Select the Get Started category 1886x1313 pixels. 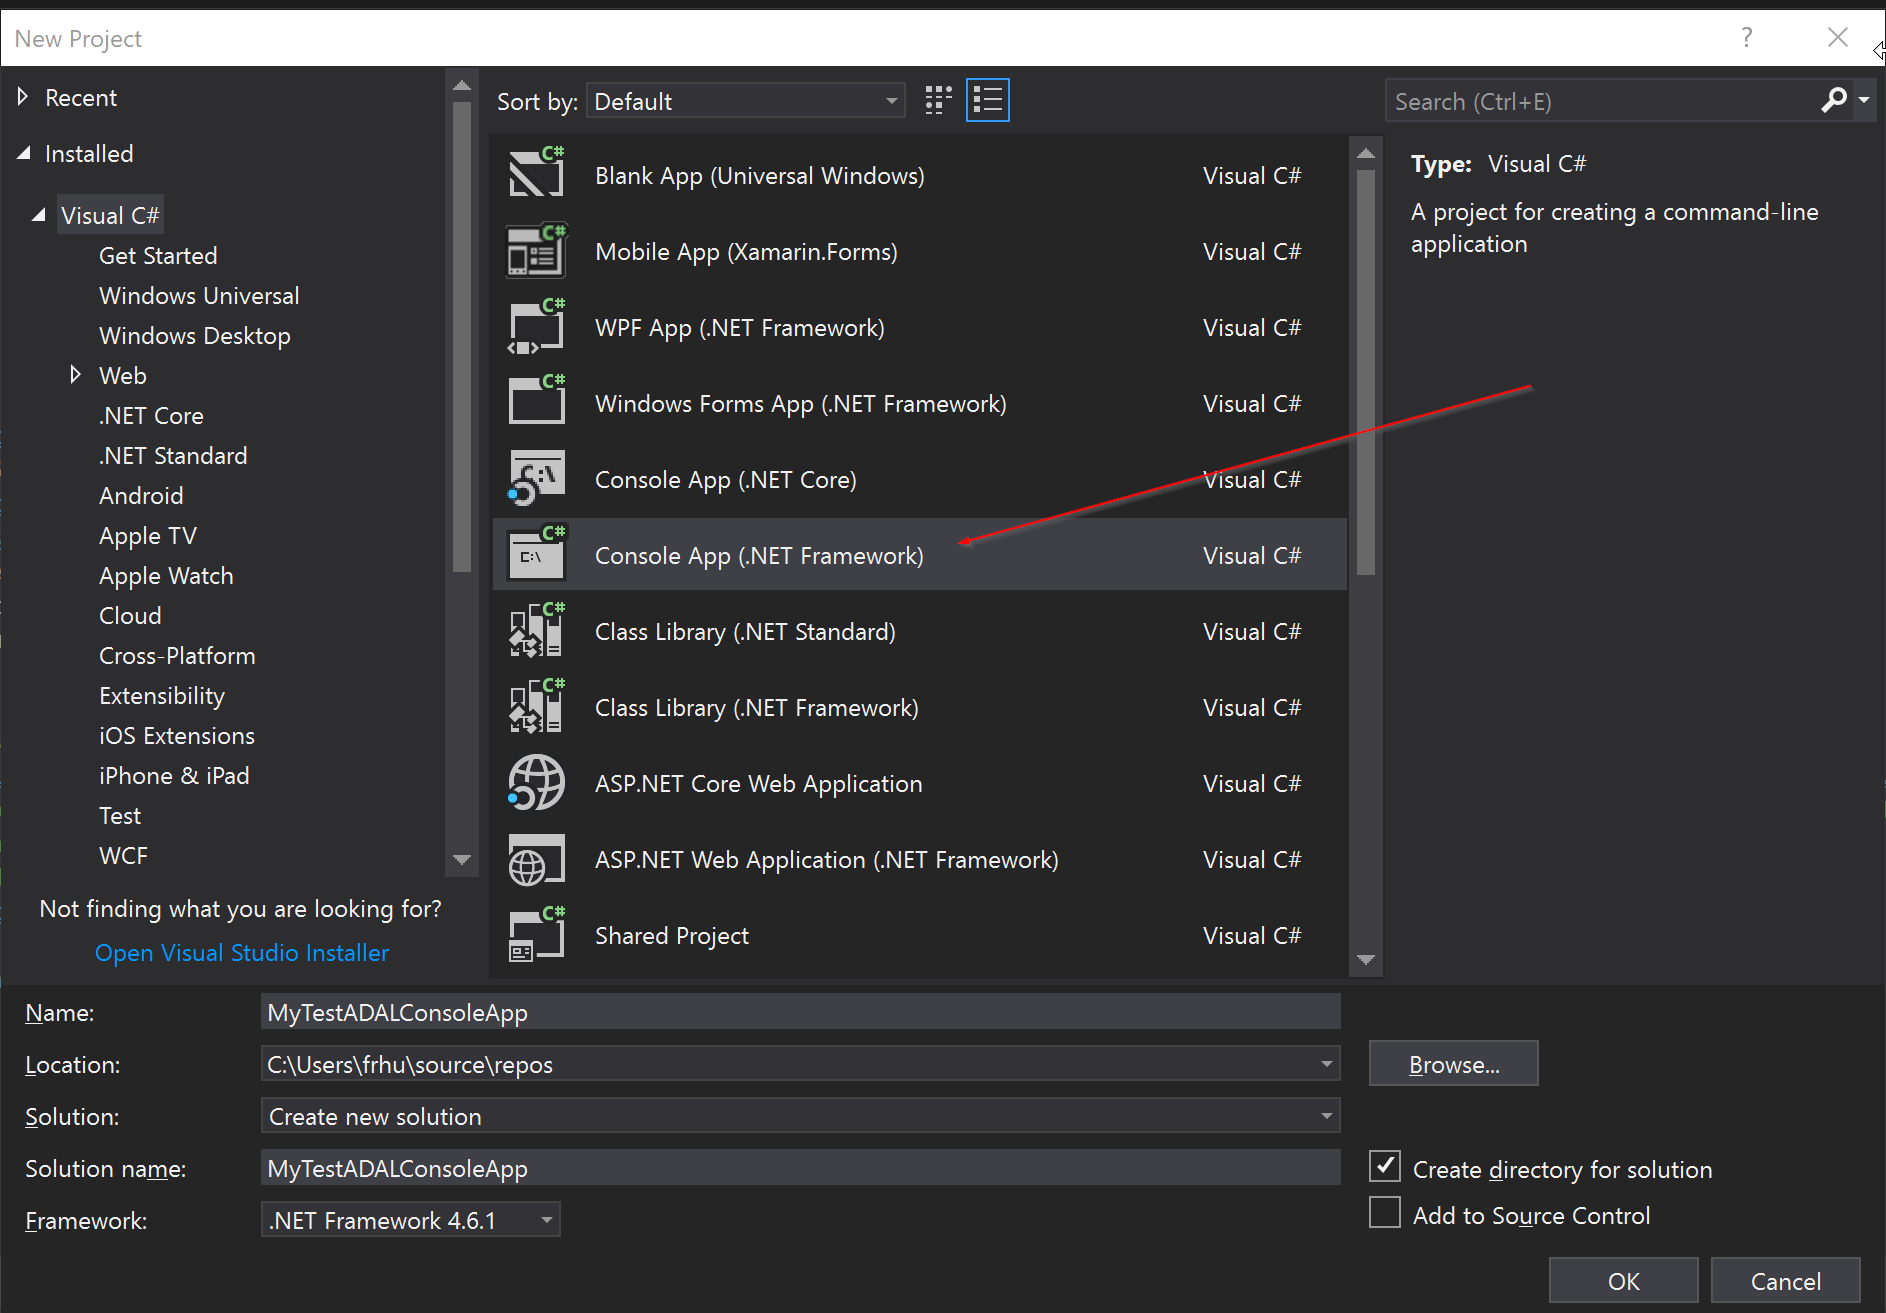(158, 256)
